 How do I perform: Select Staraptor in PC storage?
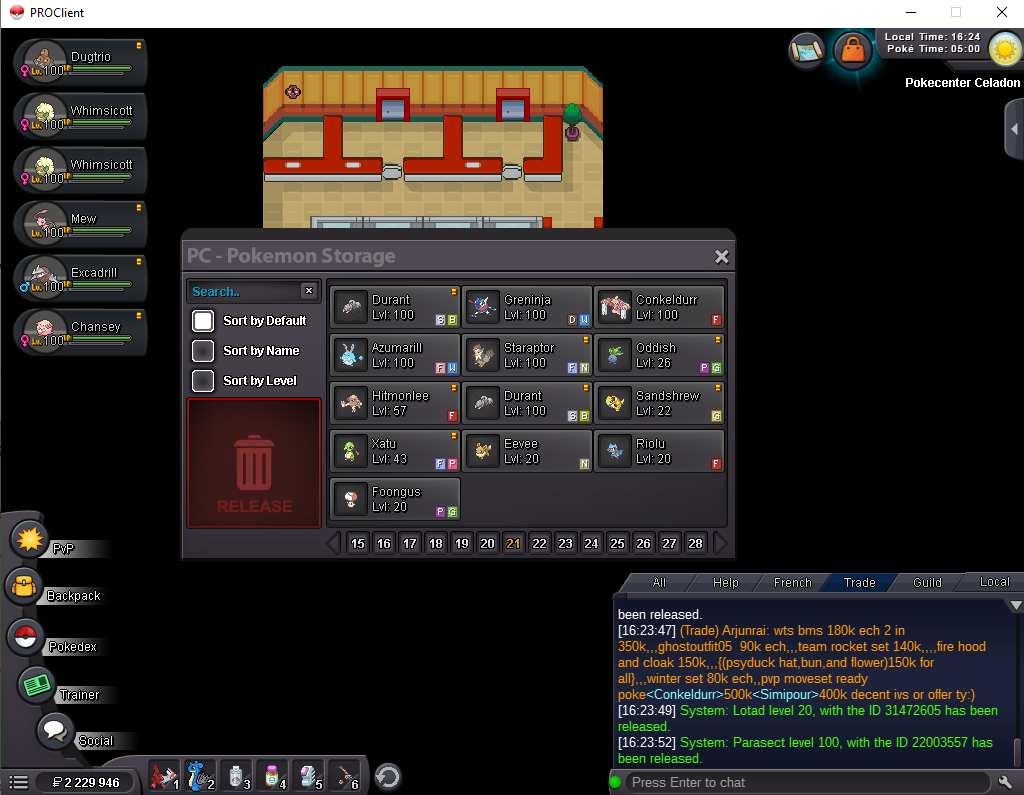point(526,355)
